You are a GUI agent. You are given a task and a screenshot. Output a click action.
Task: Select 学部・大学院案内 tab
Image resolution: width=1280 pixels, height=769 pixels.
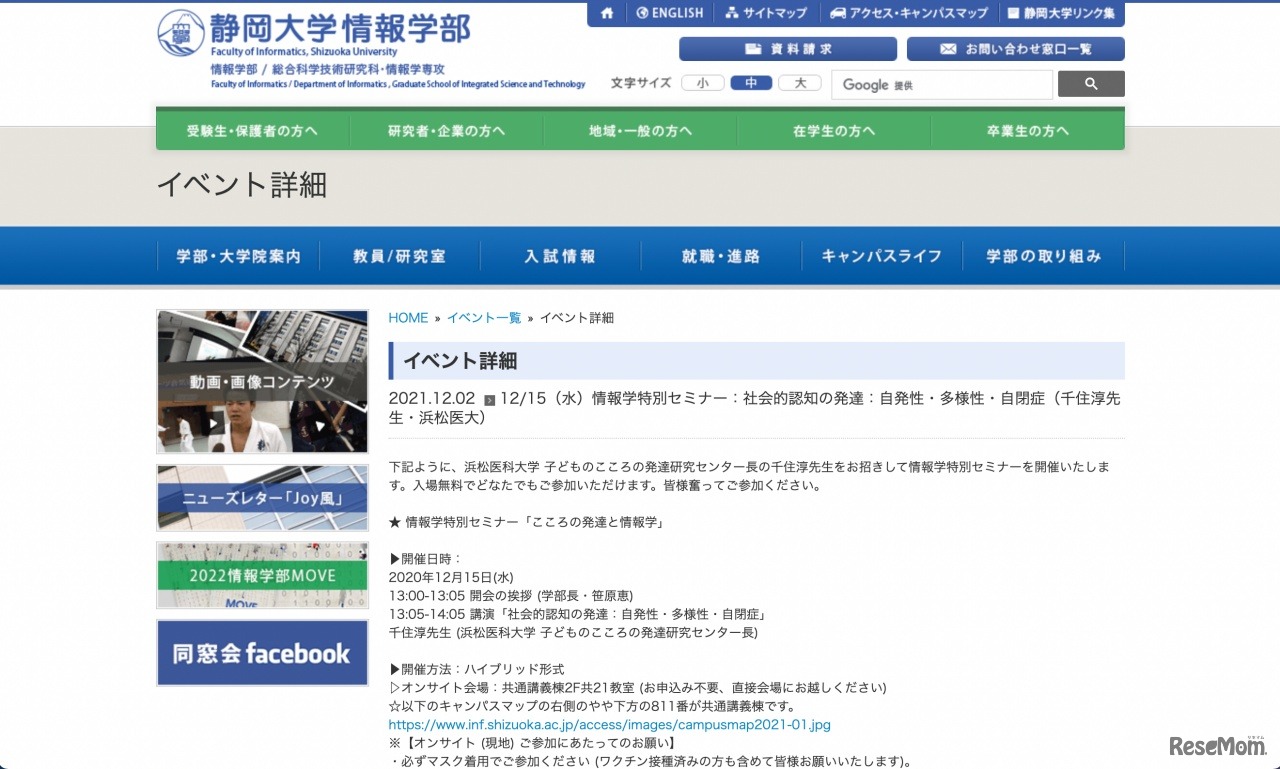coord(238,256)
